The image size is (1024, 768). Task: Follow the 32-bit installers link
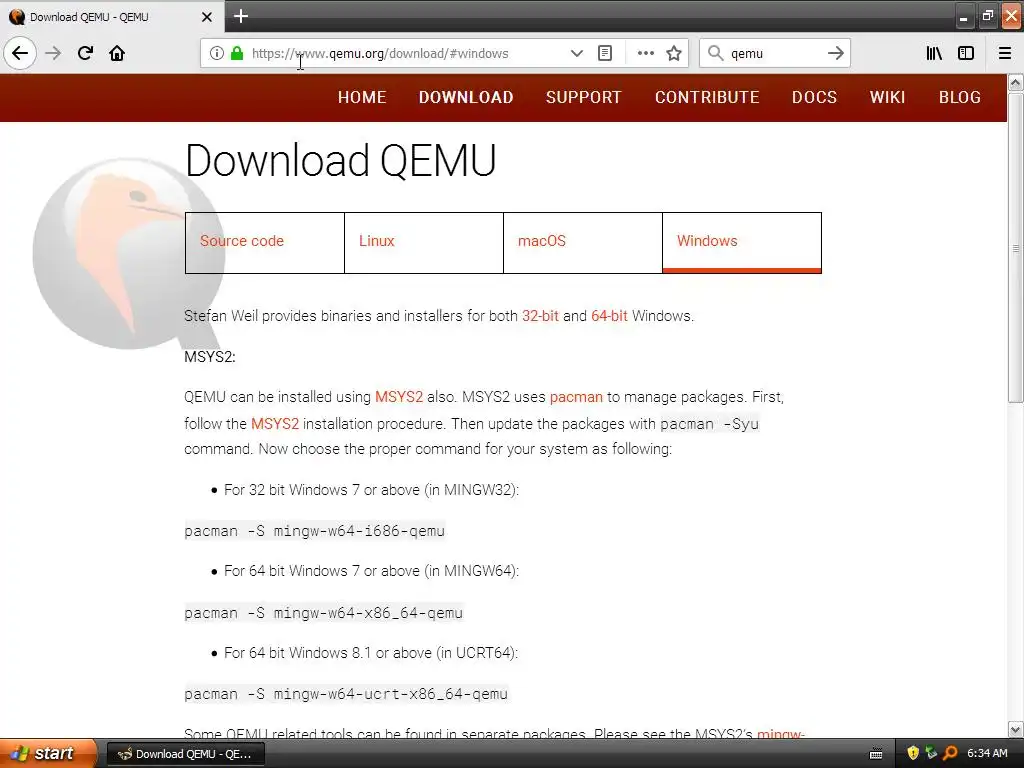click(540, 316)
